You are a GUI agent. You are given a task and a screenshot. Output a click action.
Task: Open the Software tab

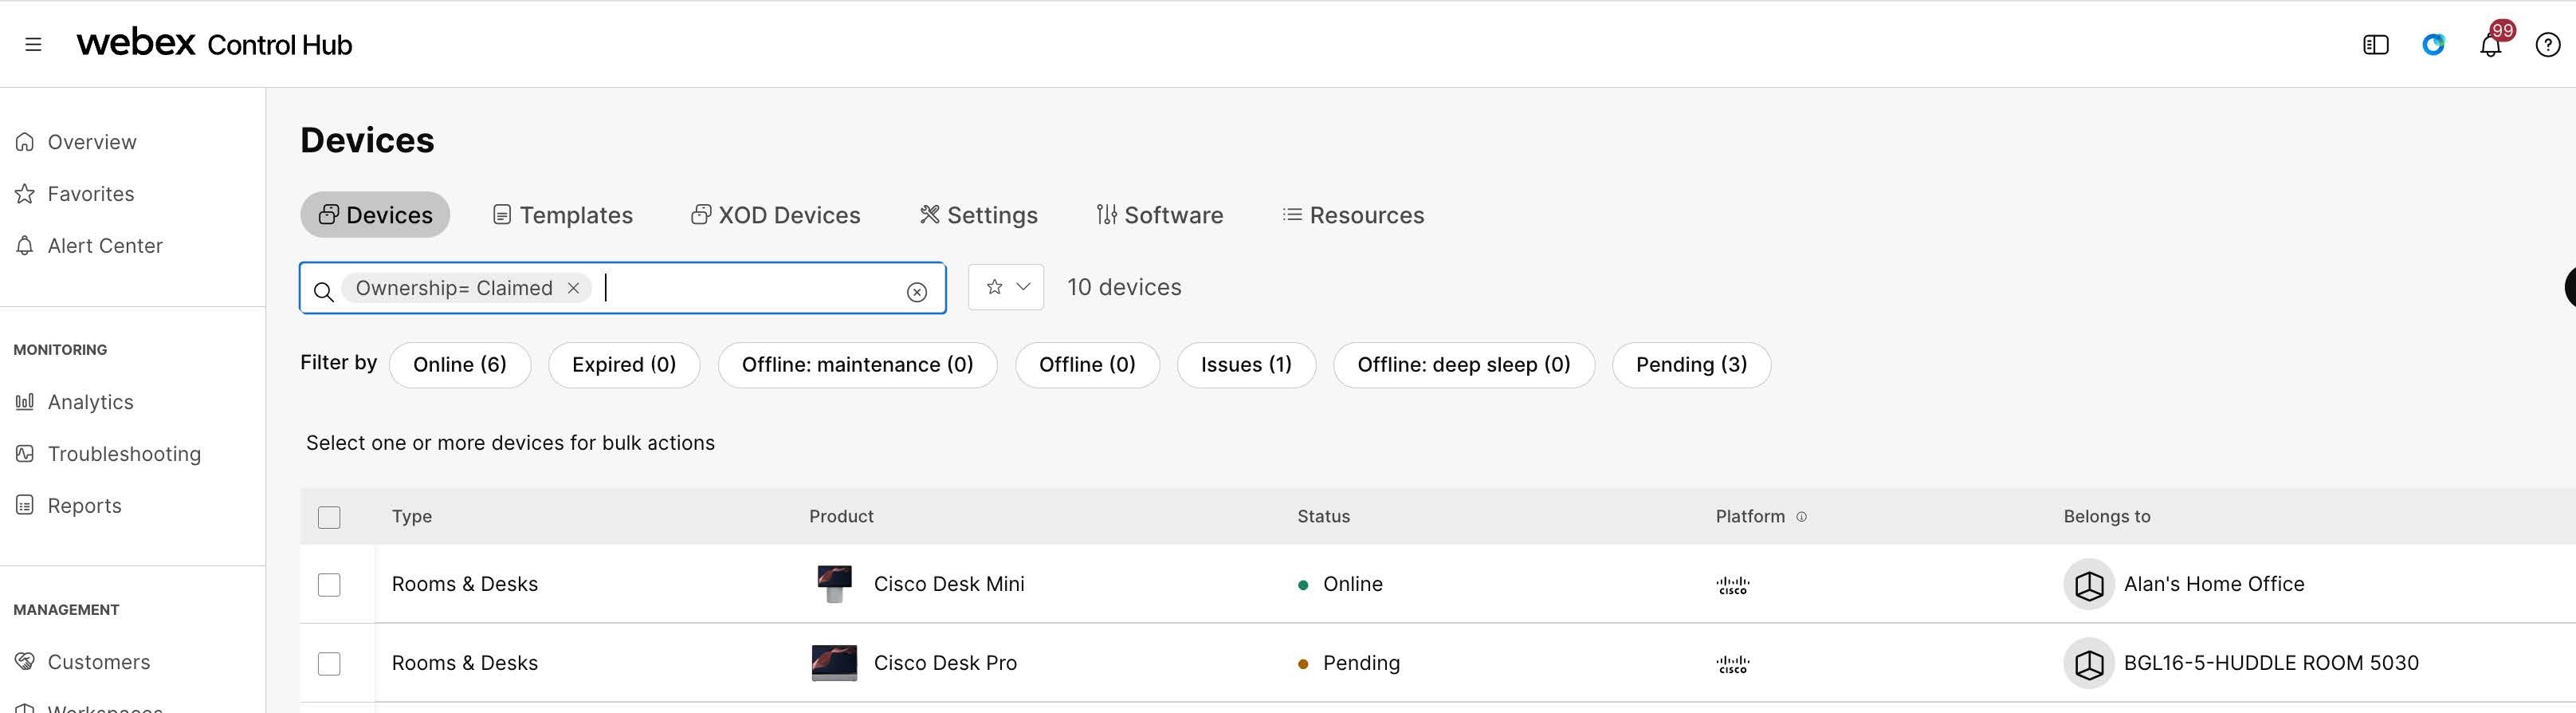1160,215
